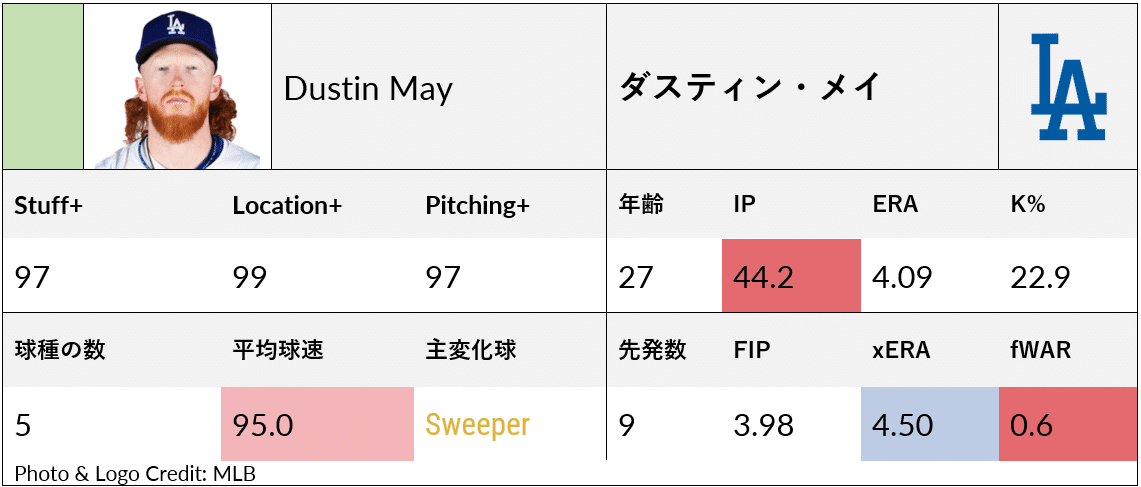Click the 年齢 age header
The height and width of the screenshot is (487, 1141).
[641, 205]
